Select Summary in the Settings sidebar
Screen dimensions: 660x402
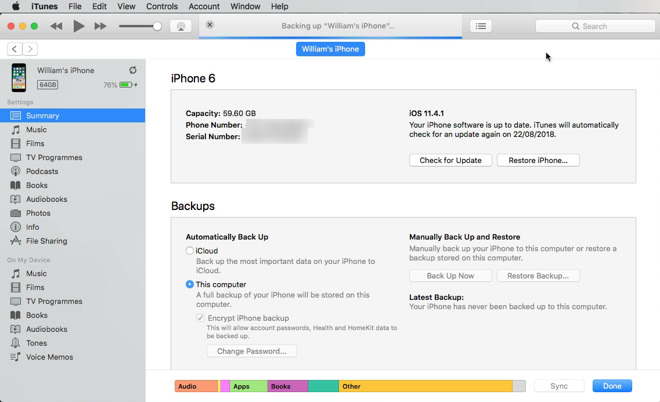pyautogui.click(x=72, y=115)
